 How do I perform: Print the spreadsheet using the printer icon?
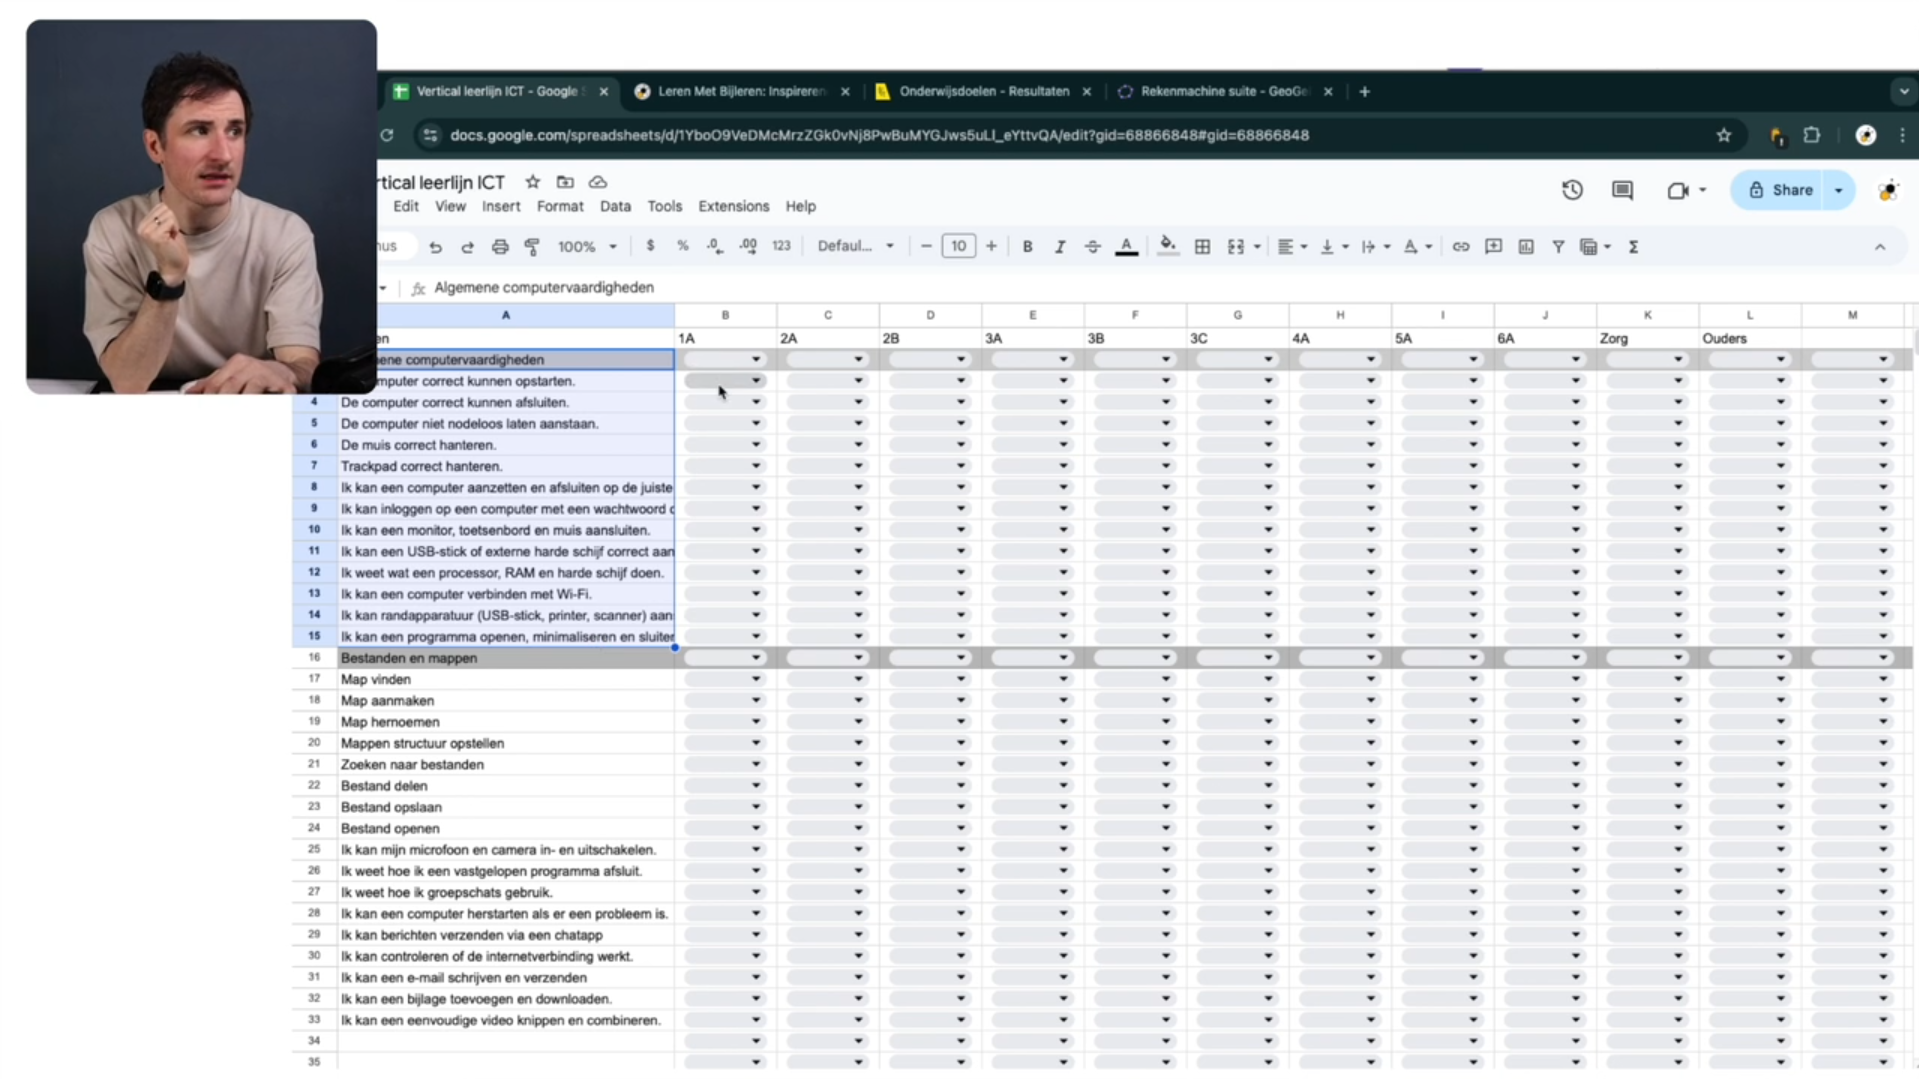coord(500,247)
